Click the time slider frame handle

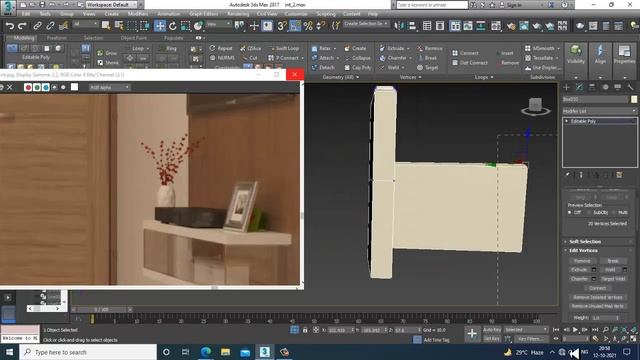pos(102,310)
